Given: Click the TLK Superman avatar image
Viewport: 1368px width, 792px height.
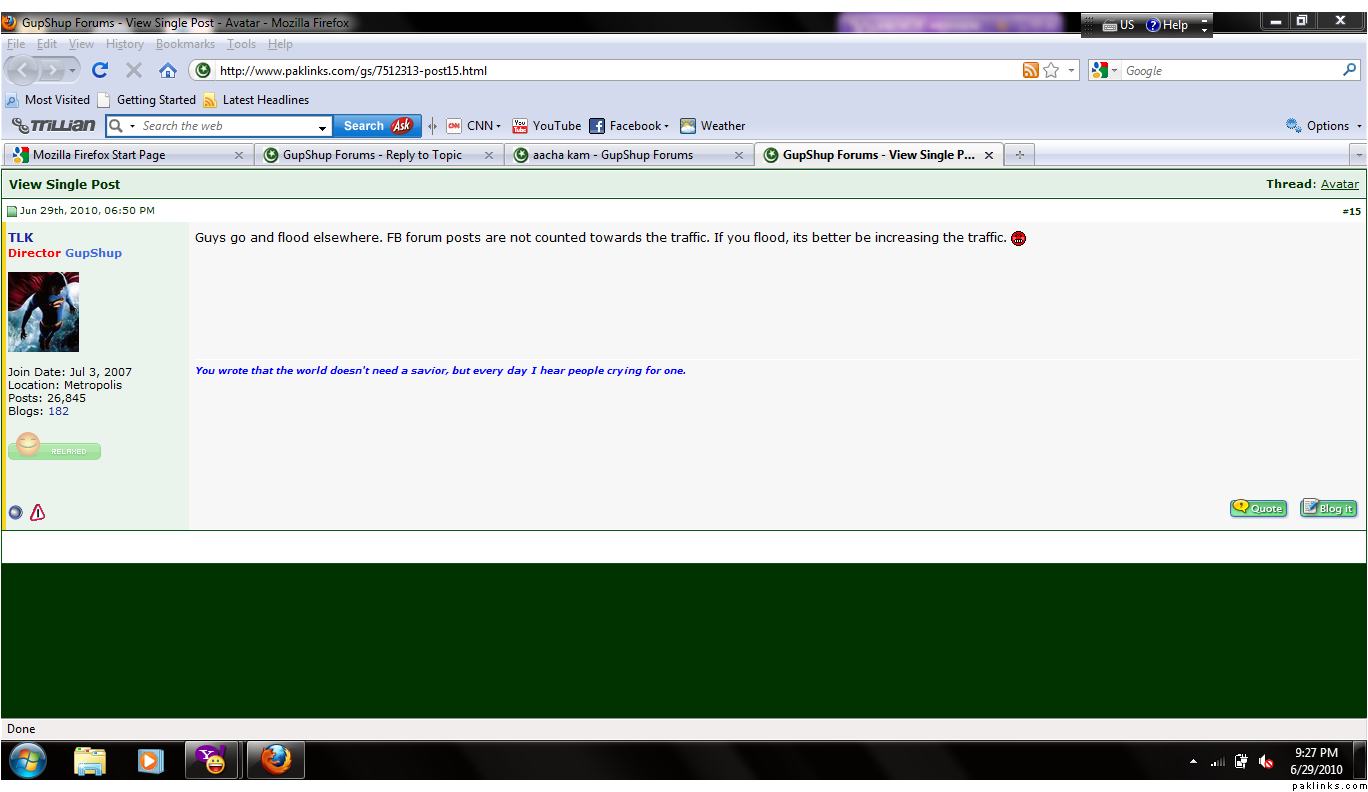Looking at the screenshot, I should [x=43, y=311].
